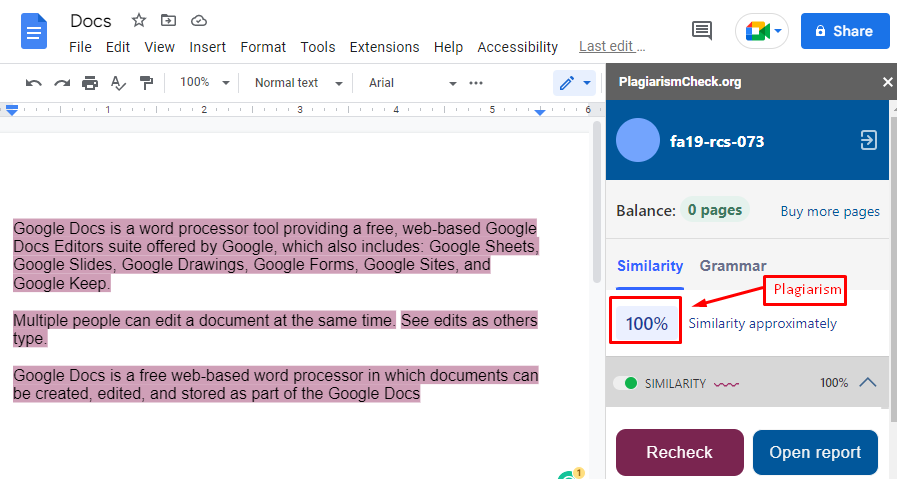
Task: Open the File menu
Action: click(x=80, y=47)
